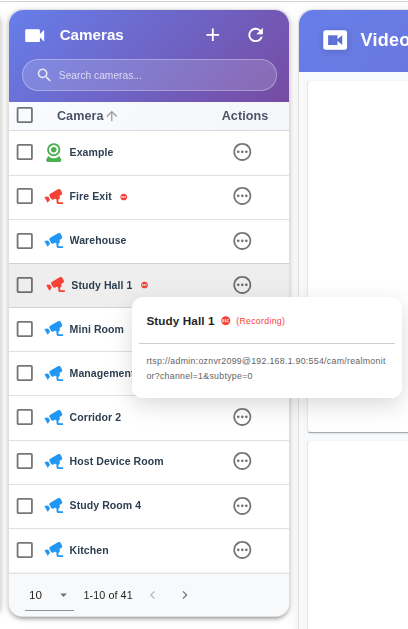Tick the Fire Exit checkbox
The width and height of the screenshot is (408, 629).
click(24, 197)
